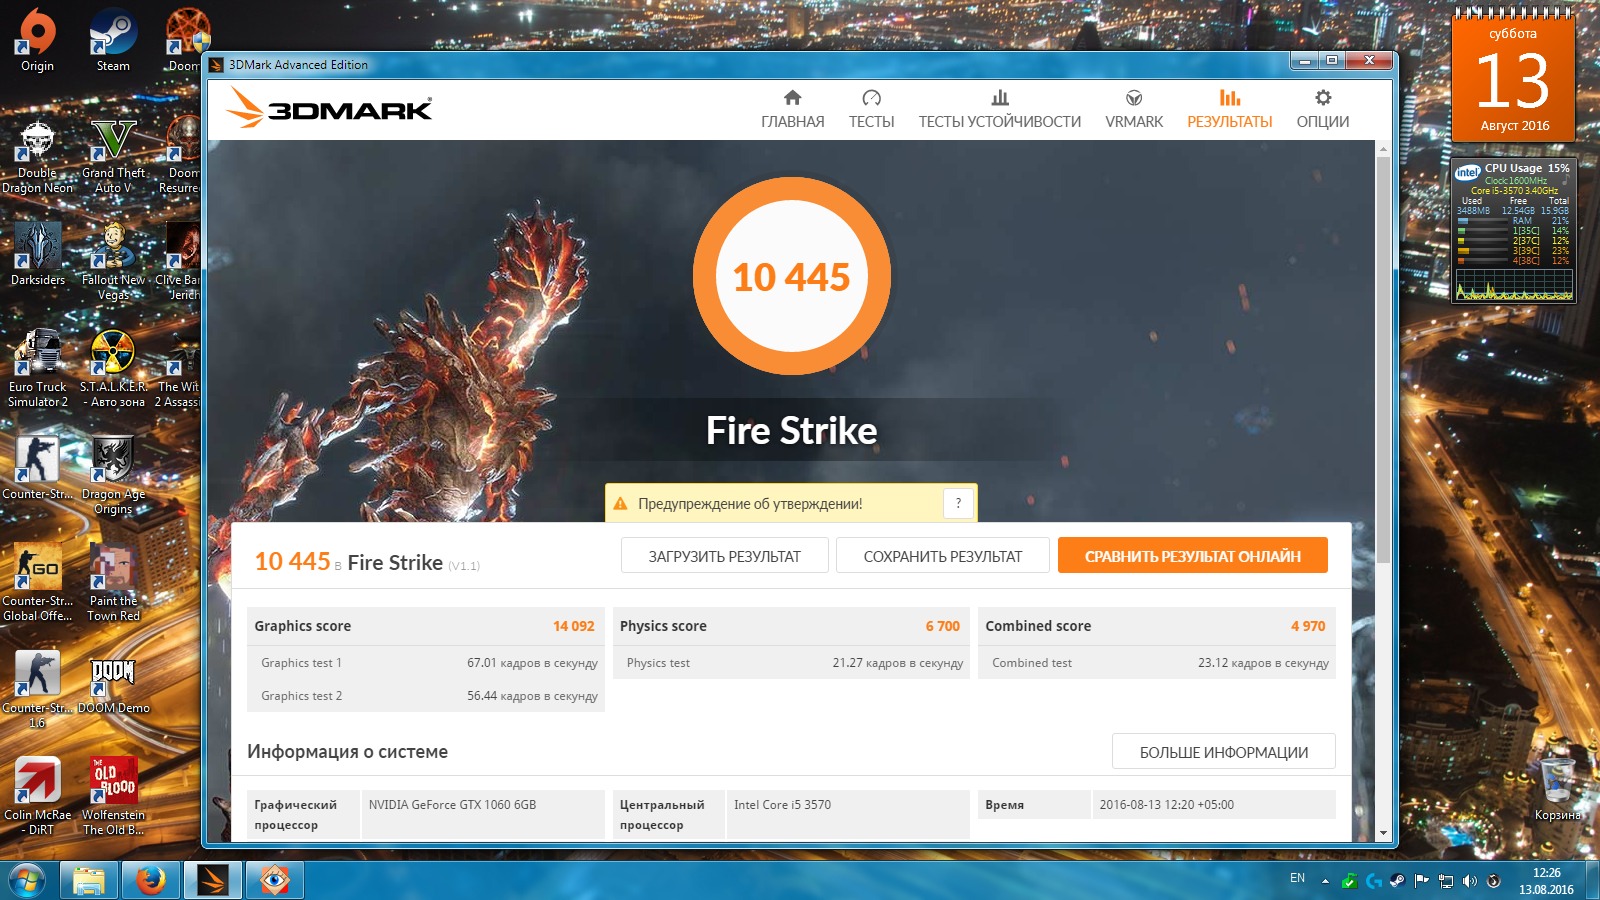Select the РЕЗУЛЬТАТЫ tab
Image resolution: width=1600 pixels, height=900 pixels.
point(1230,109)
